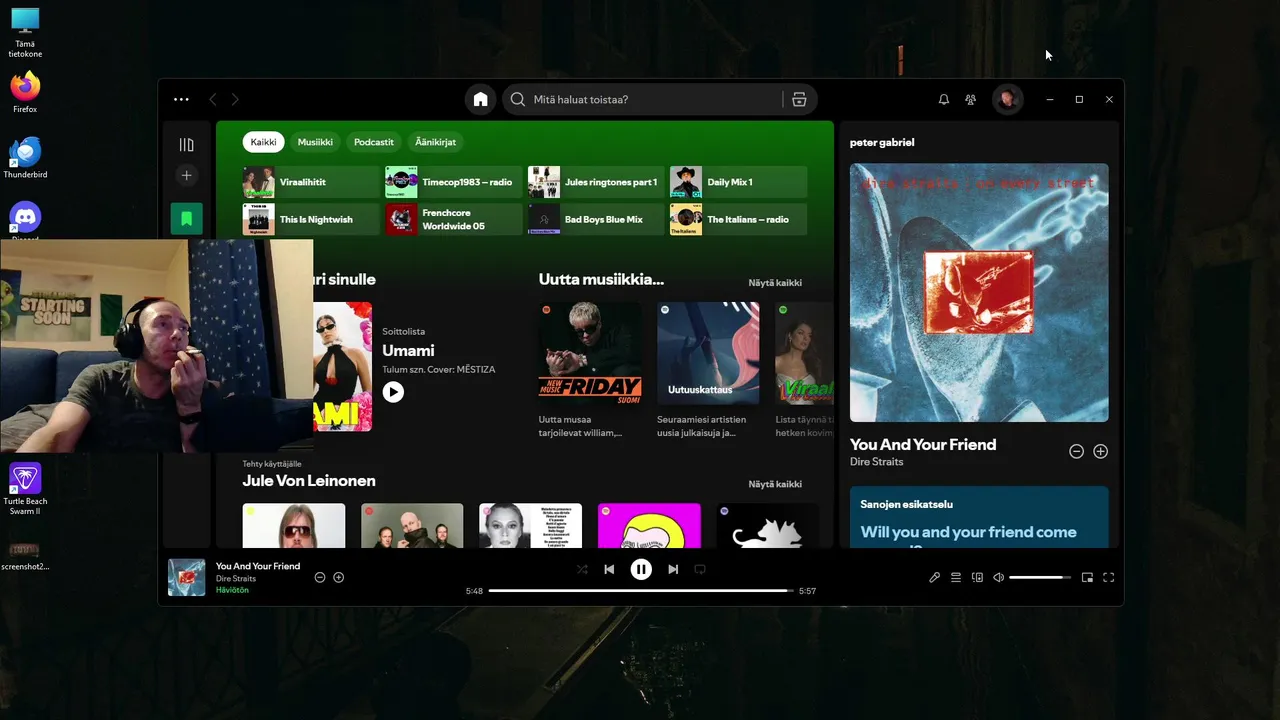
Task: Play the Umami playlist
Action: pos(393,392)
